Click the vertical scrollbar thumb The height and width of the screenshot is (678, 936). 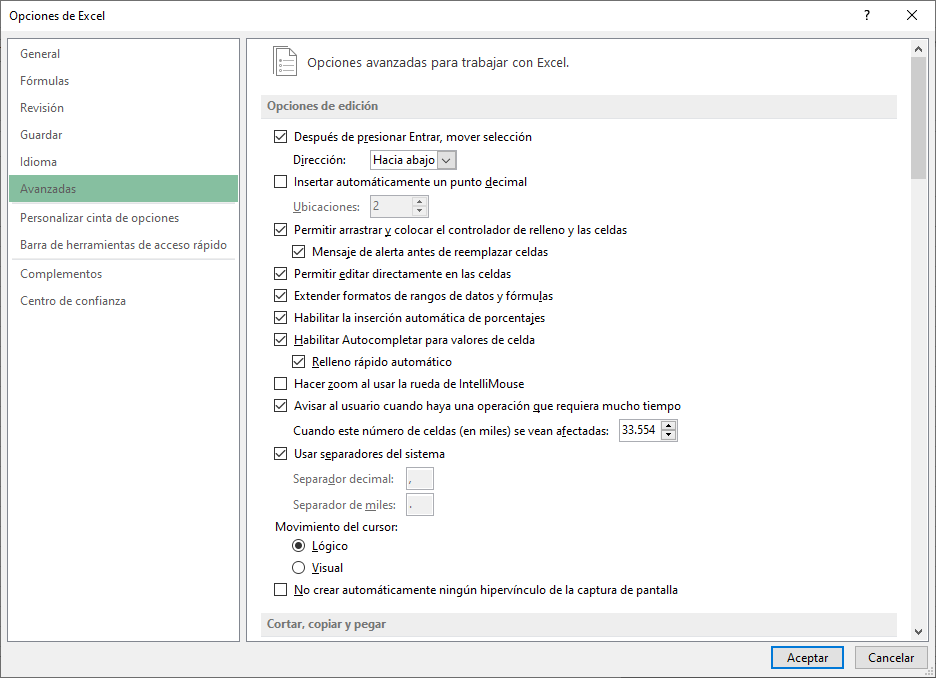coord(918,118)
